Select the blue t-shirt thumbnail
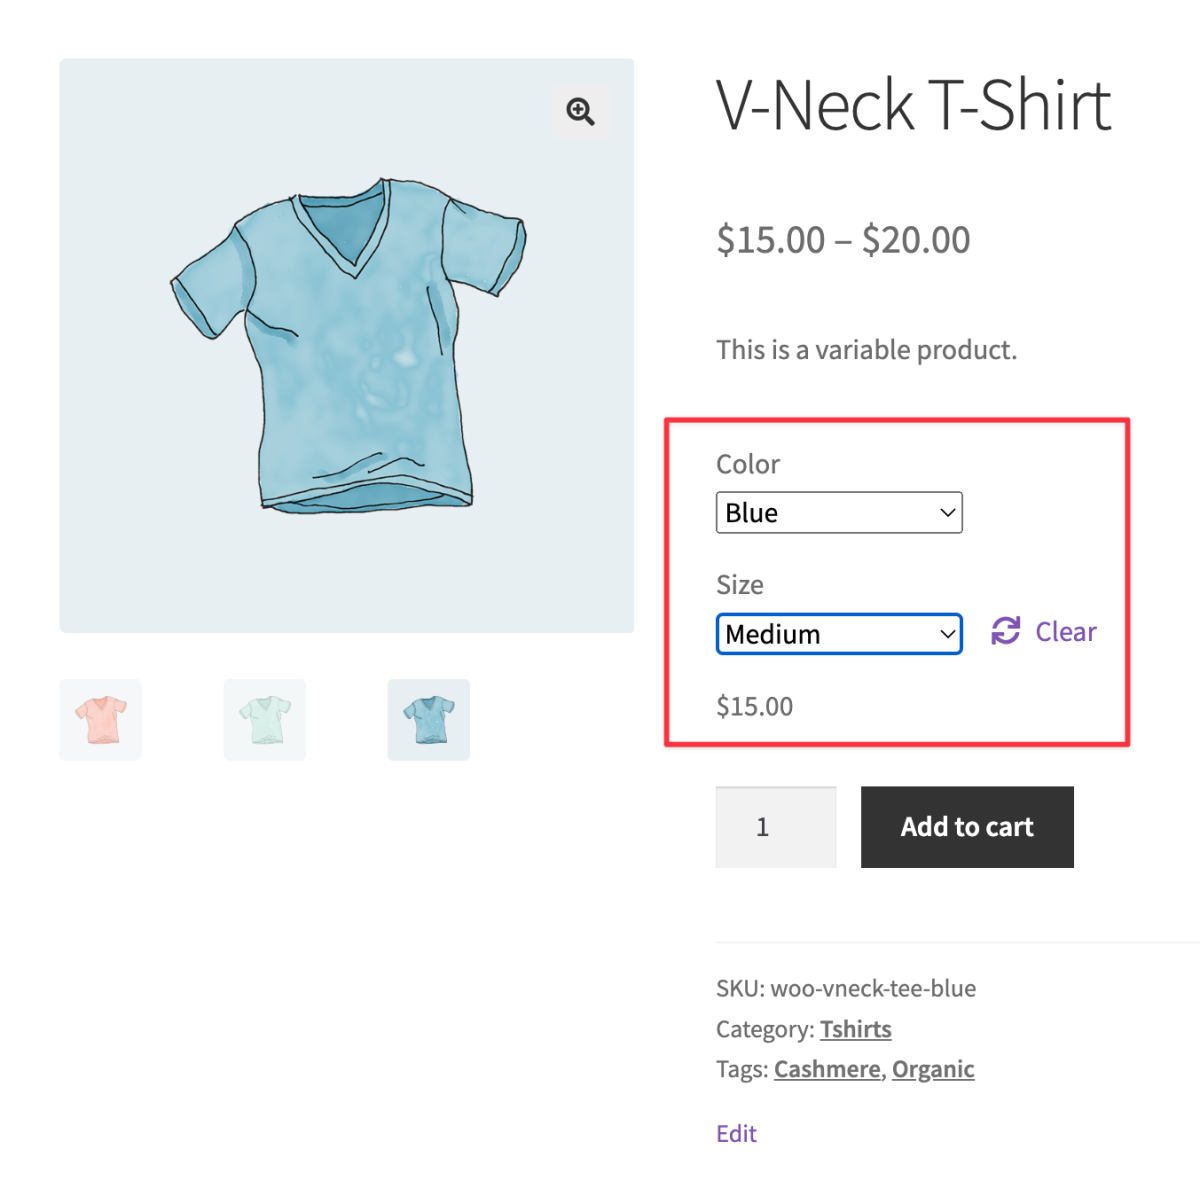This screenshot has width=1200, height=1204. (428, 719)
